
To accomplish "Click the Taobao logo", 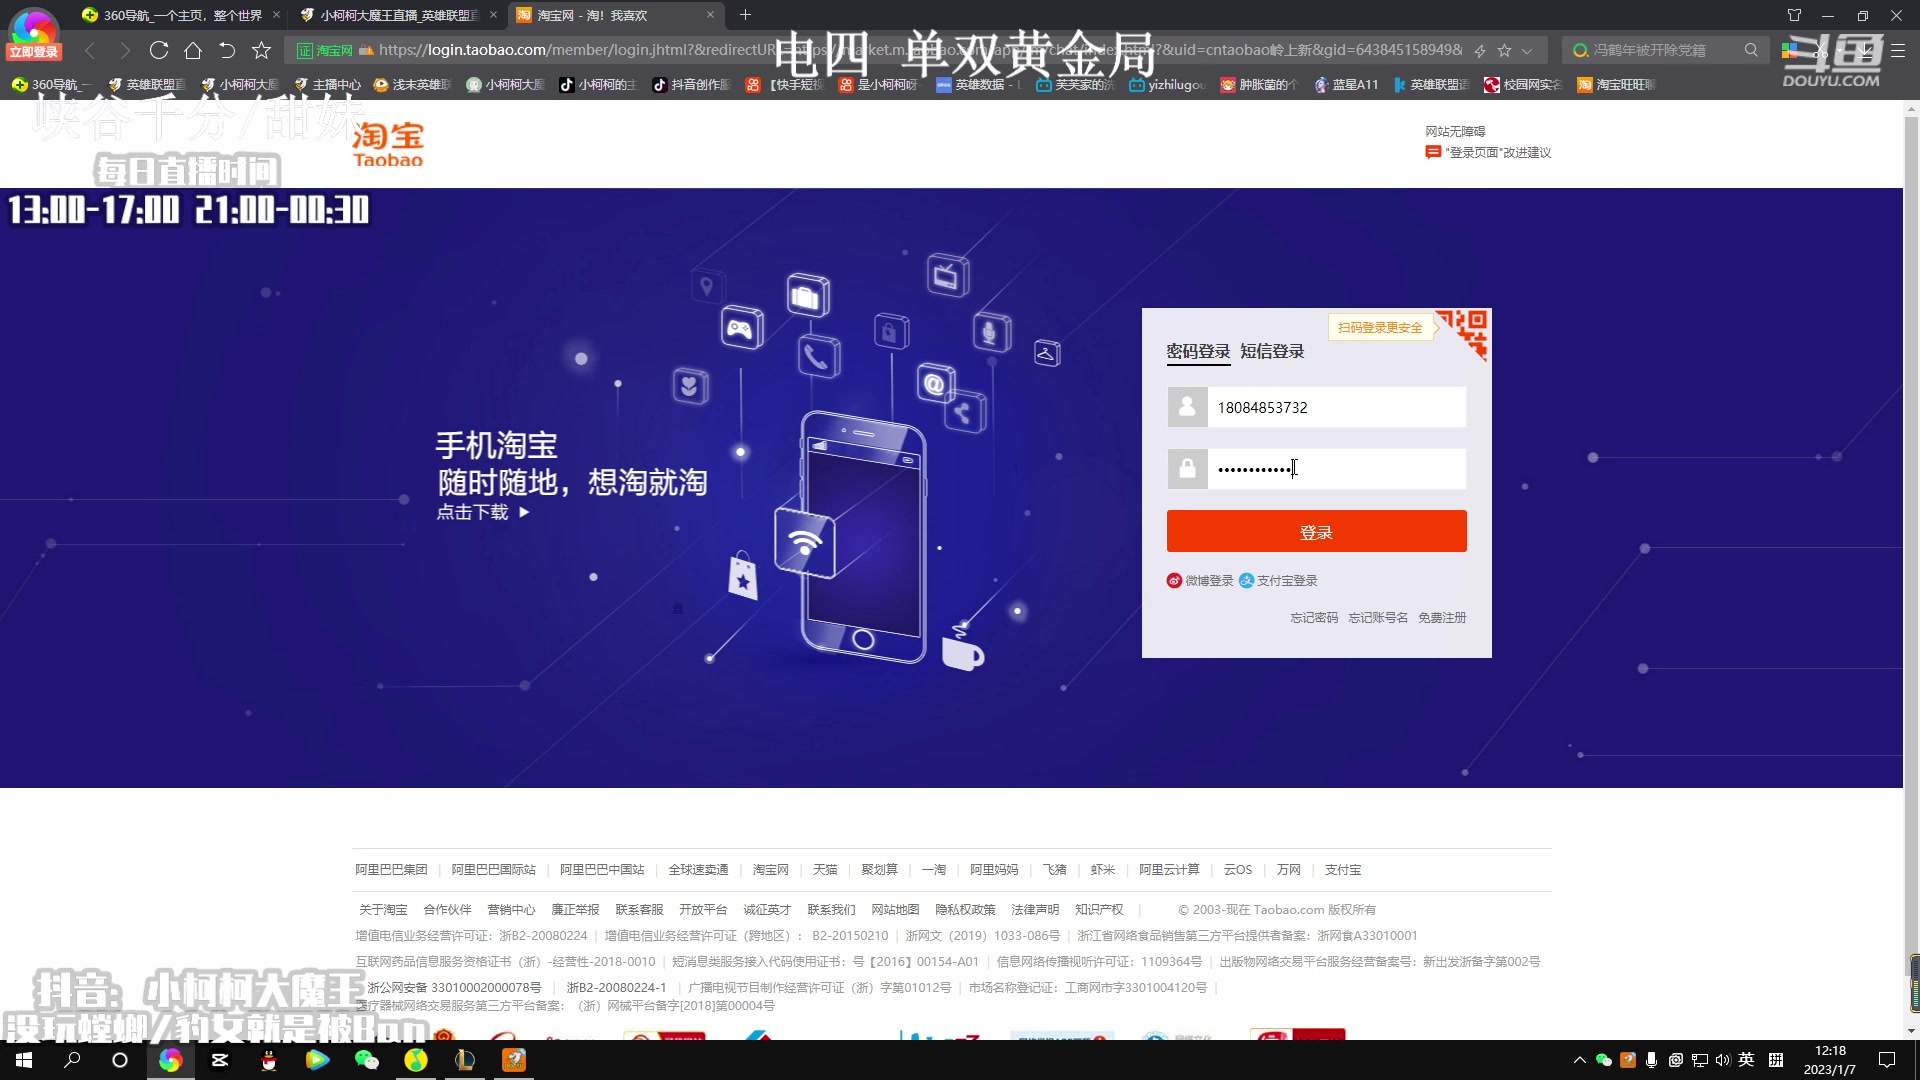I will [x=388, y=144].
